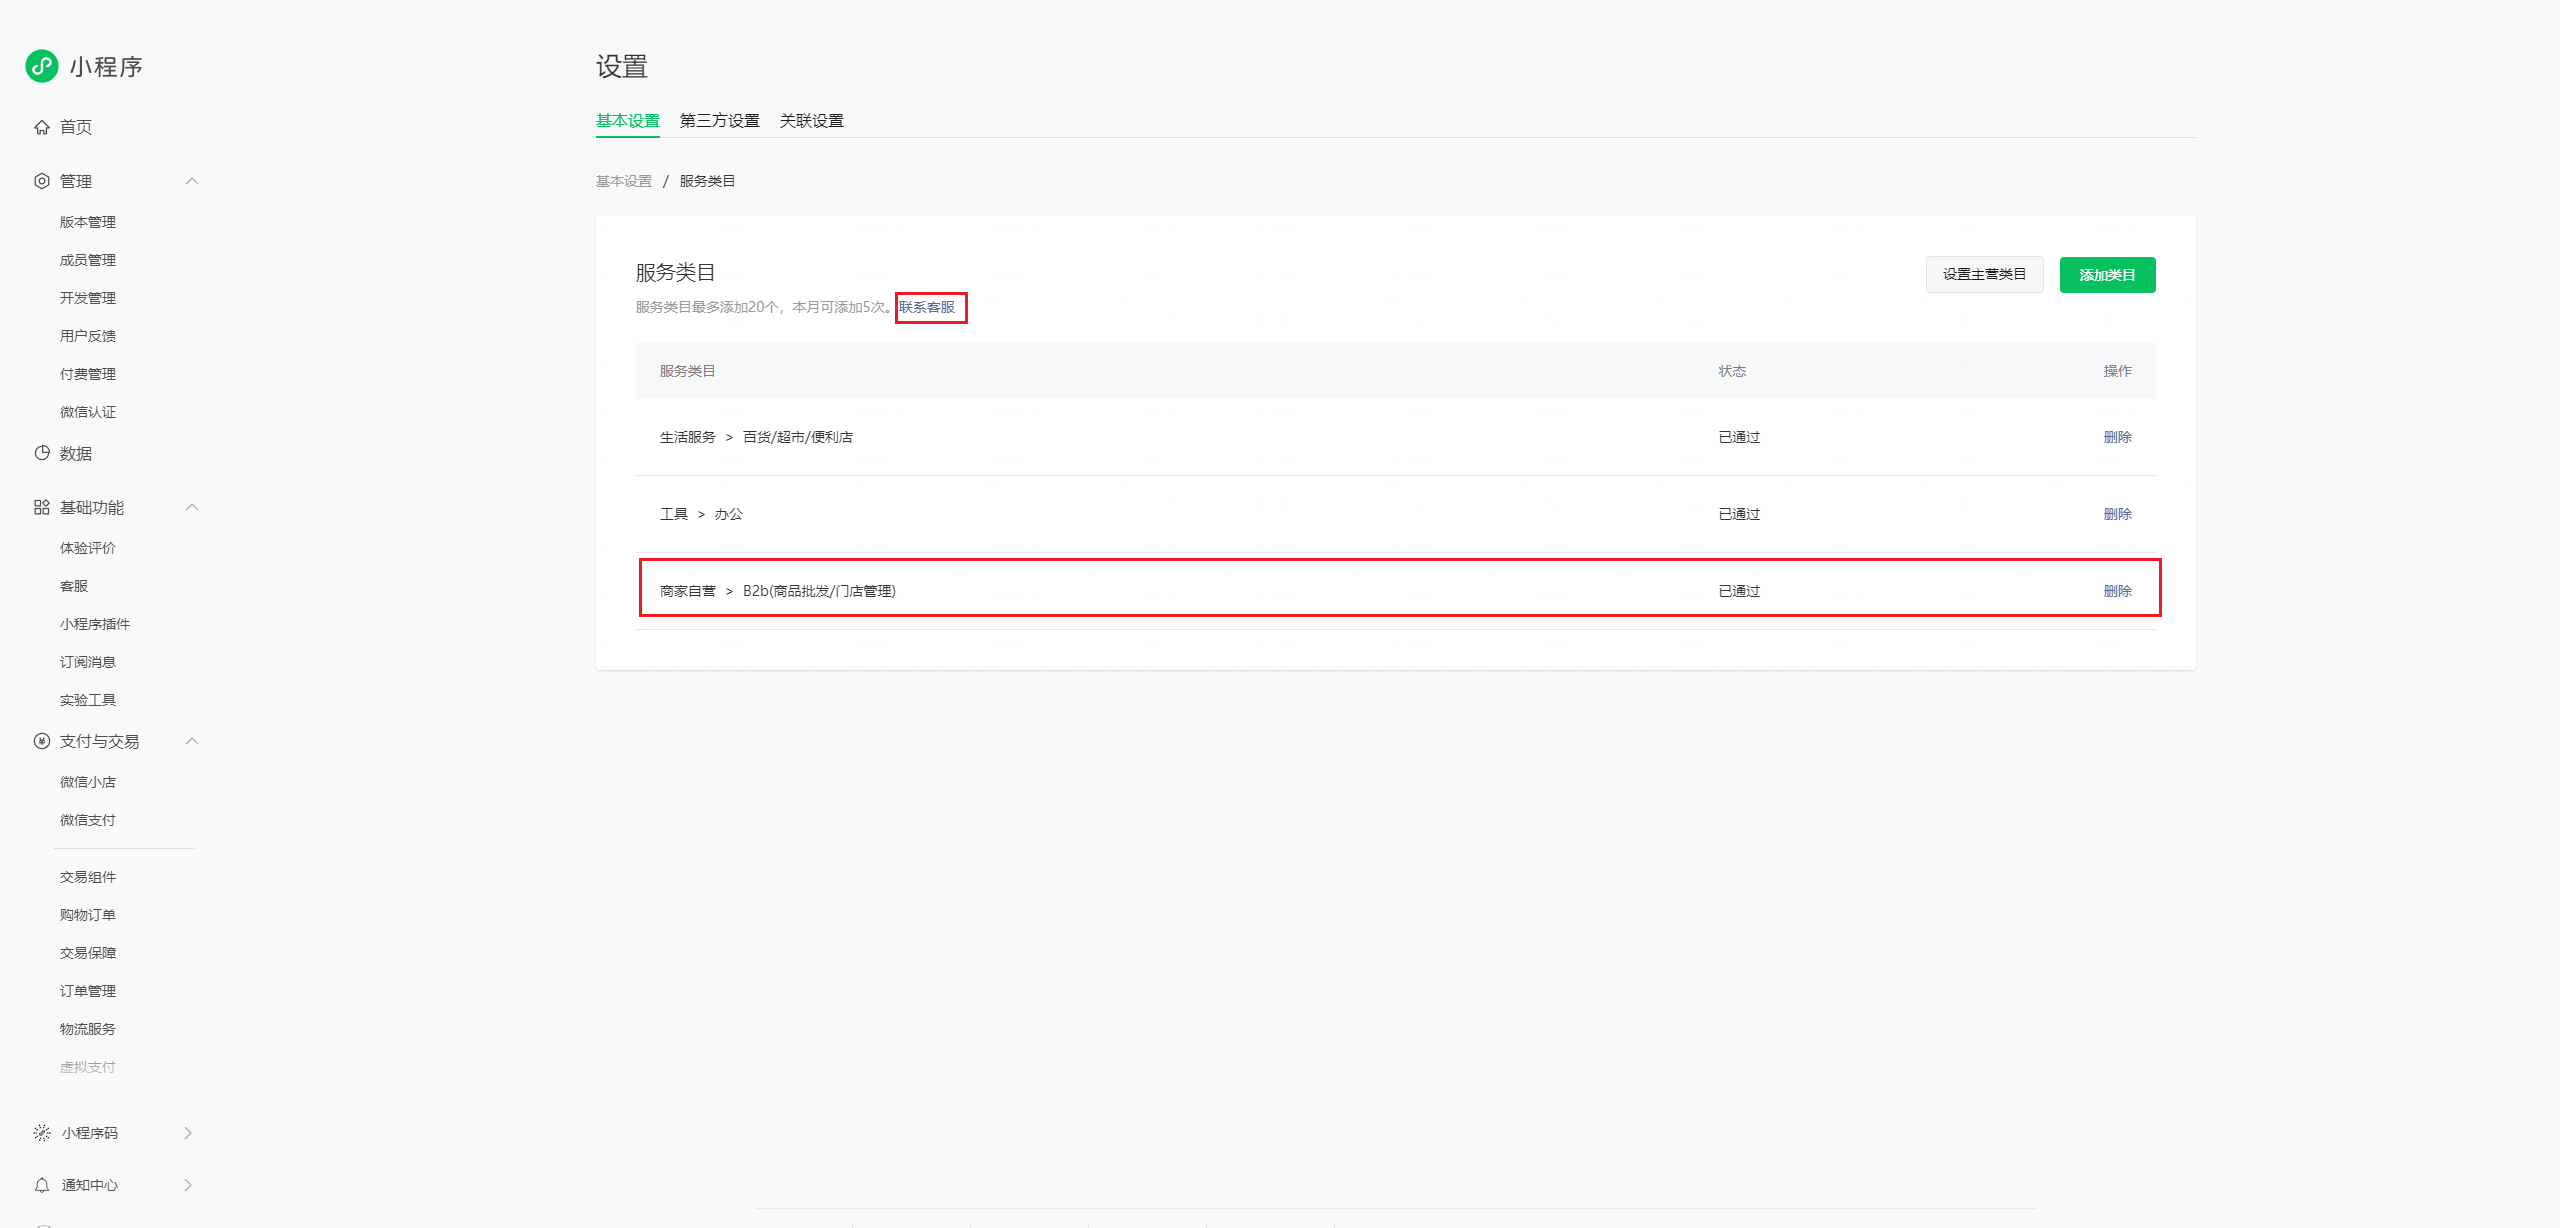
Task: Click the 基础功能 grid icon
Action: 42,507
